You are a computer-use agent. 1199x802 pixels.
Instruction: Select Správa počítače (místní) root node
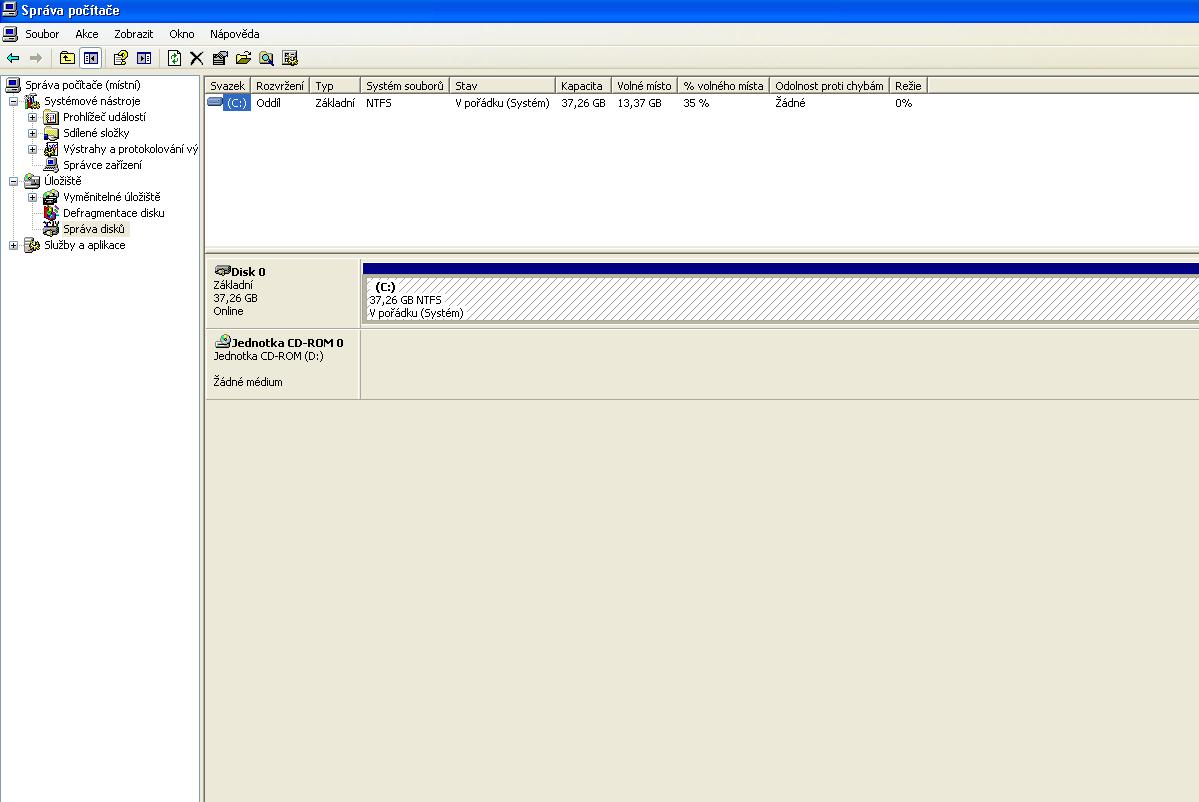(83, 85)
